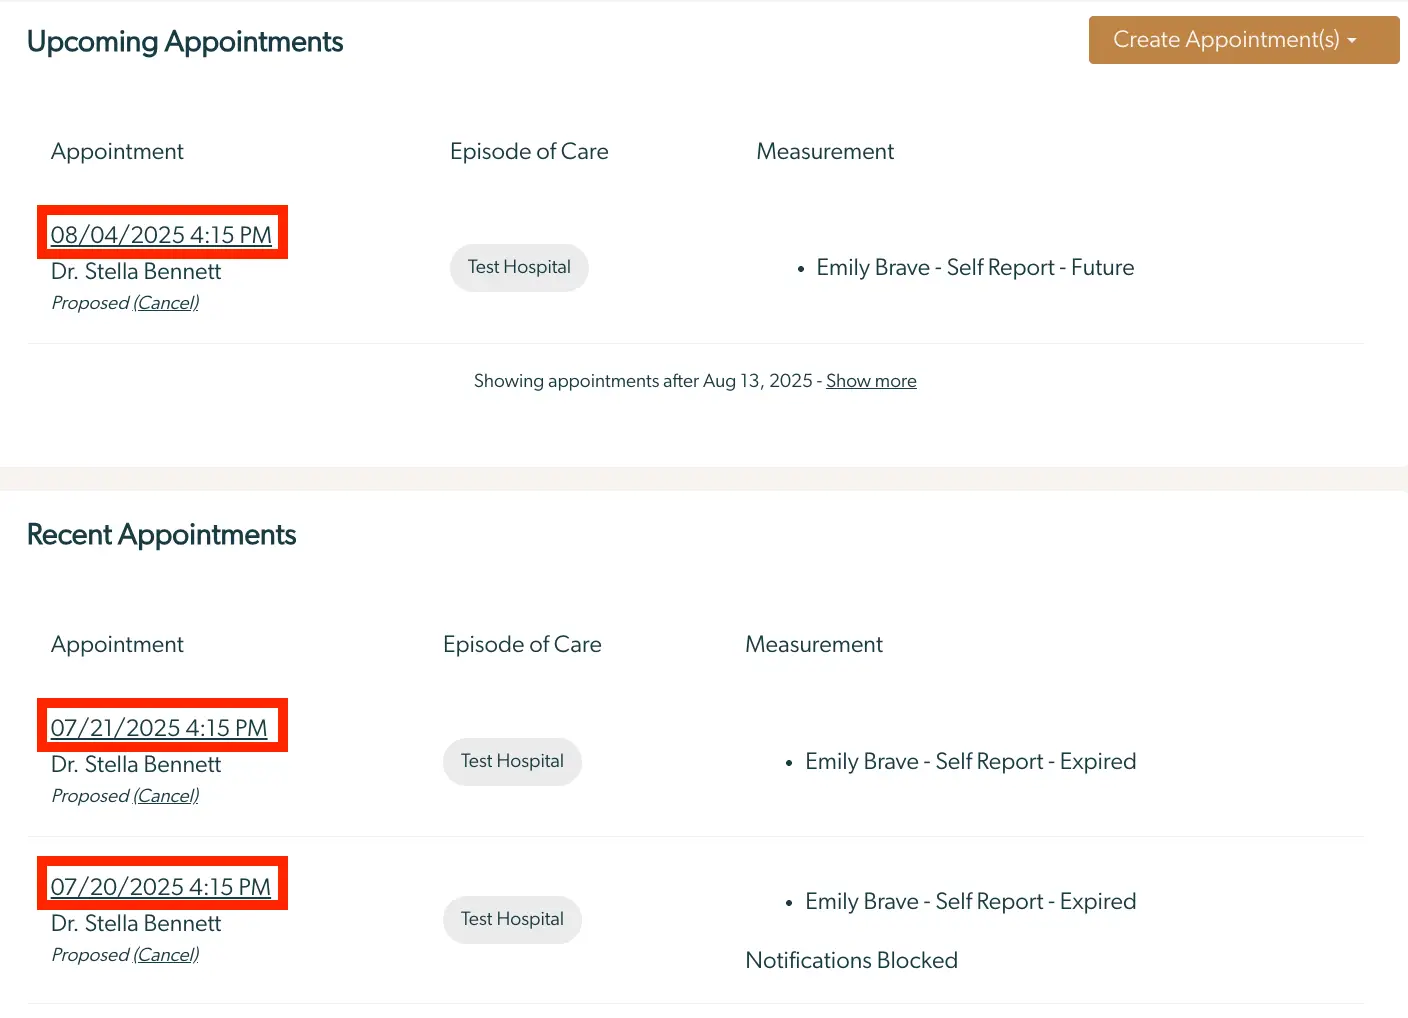This screenshot has width=1408, height=1018.
Task: Cancel the 07/20/2025 proposed appointment
Action: click(x=166, y=955)
